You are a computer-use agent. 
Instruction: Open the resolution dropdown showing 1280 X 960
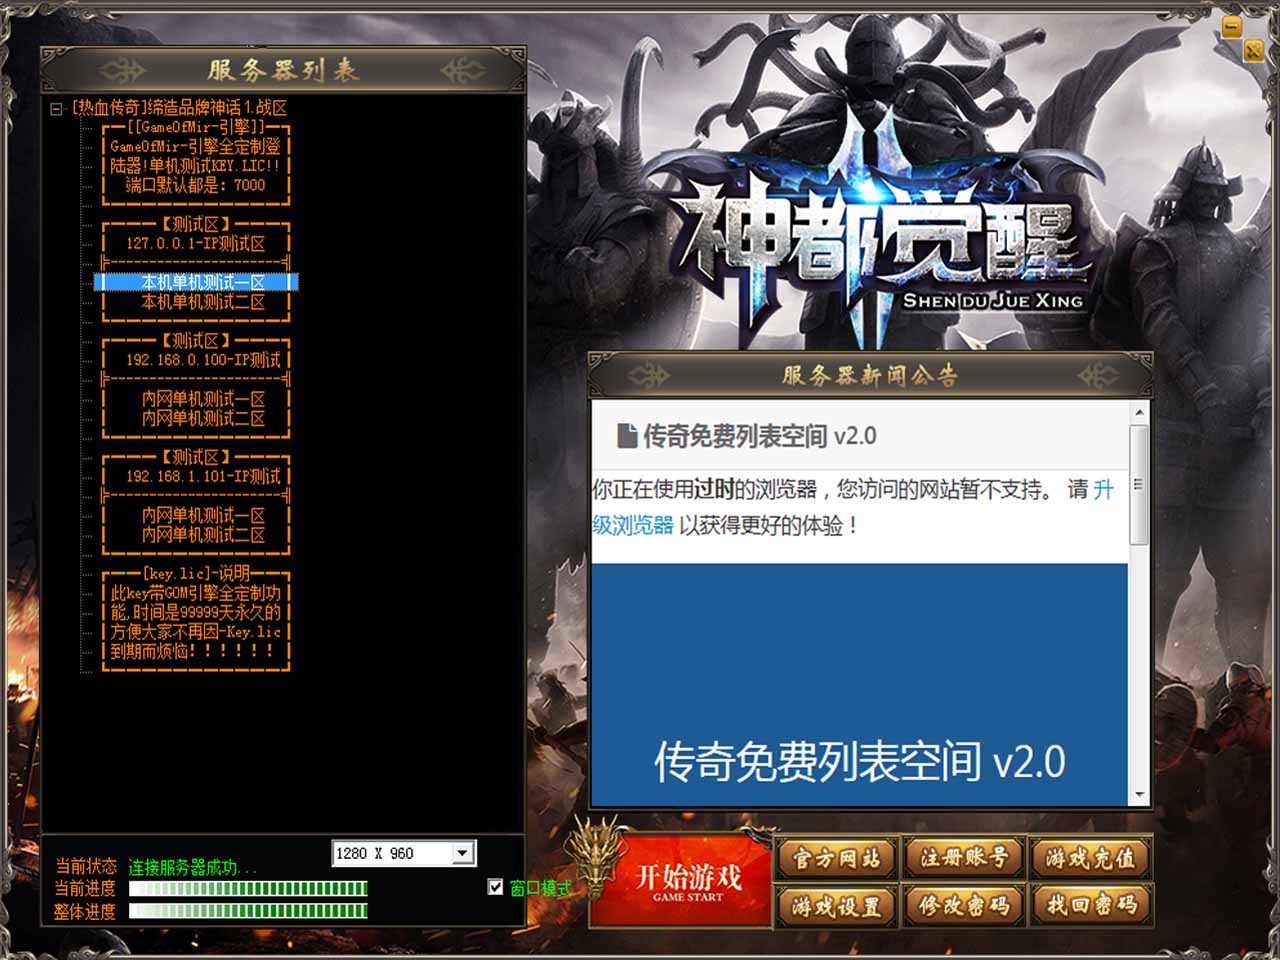(x=462, y=853)
